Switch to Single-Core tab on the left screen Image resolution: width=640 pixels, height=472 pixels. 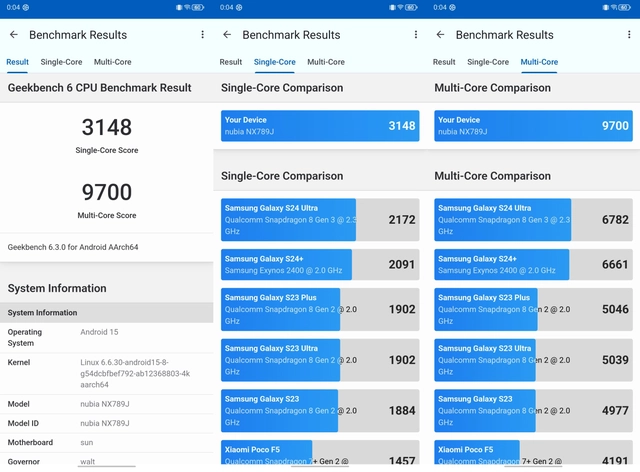[x=61, y=62]
